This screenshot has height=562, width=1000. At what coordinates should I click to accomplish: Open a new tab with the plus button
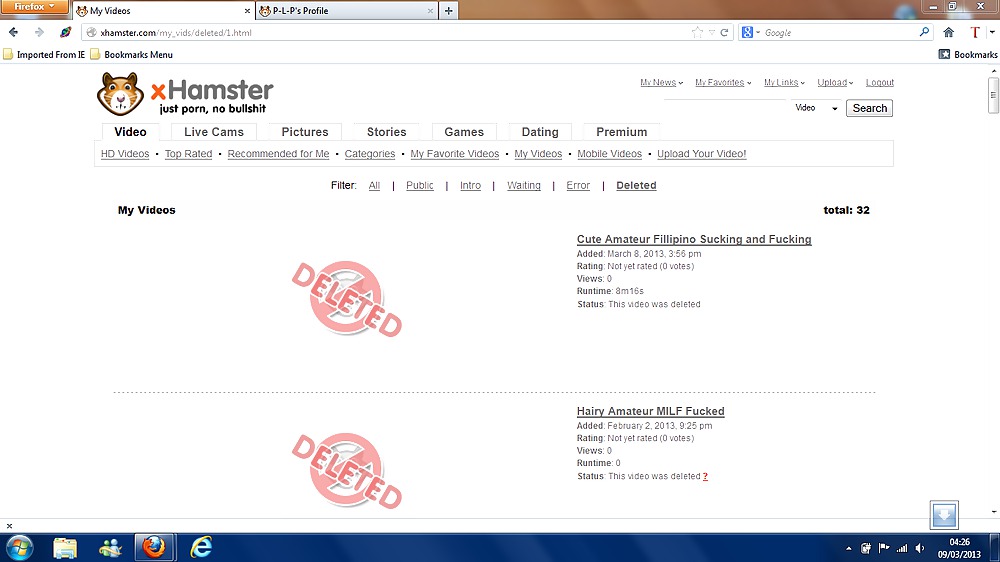click(449, 11)
